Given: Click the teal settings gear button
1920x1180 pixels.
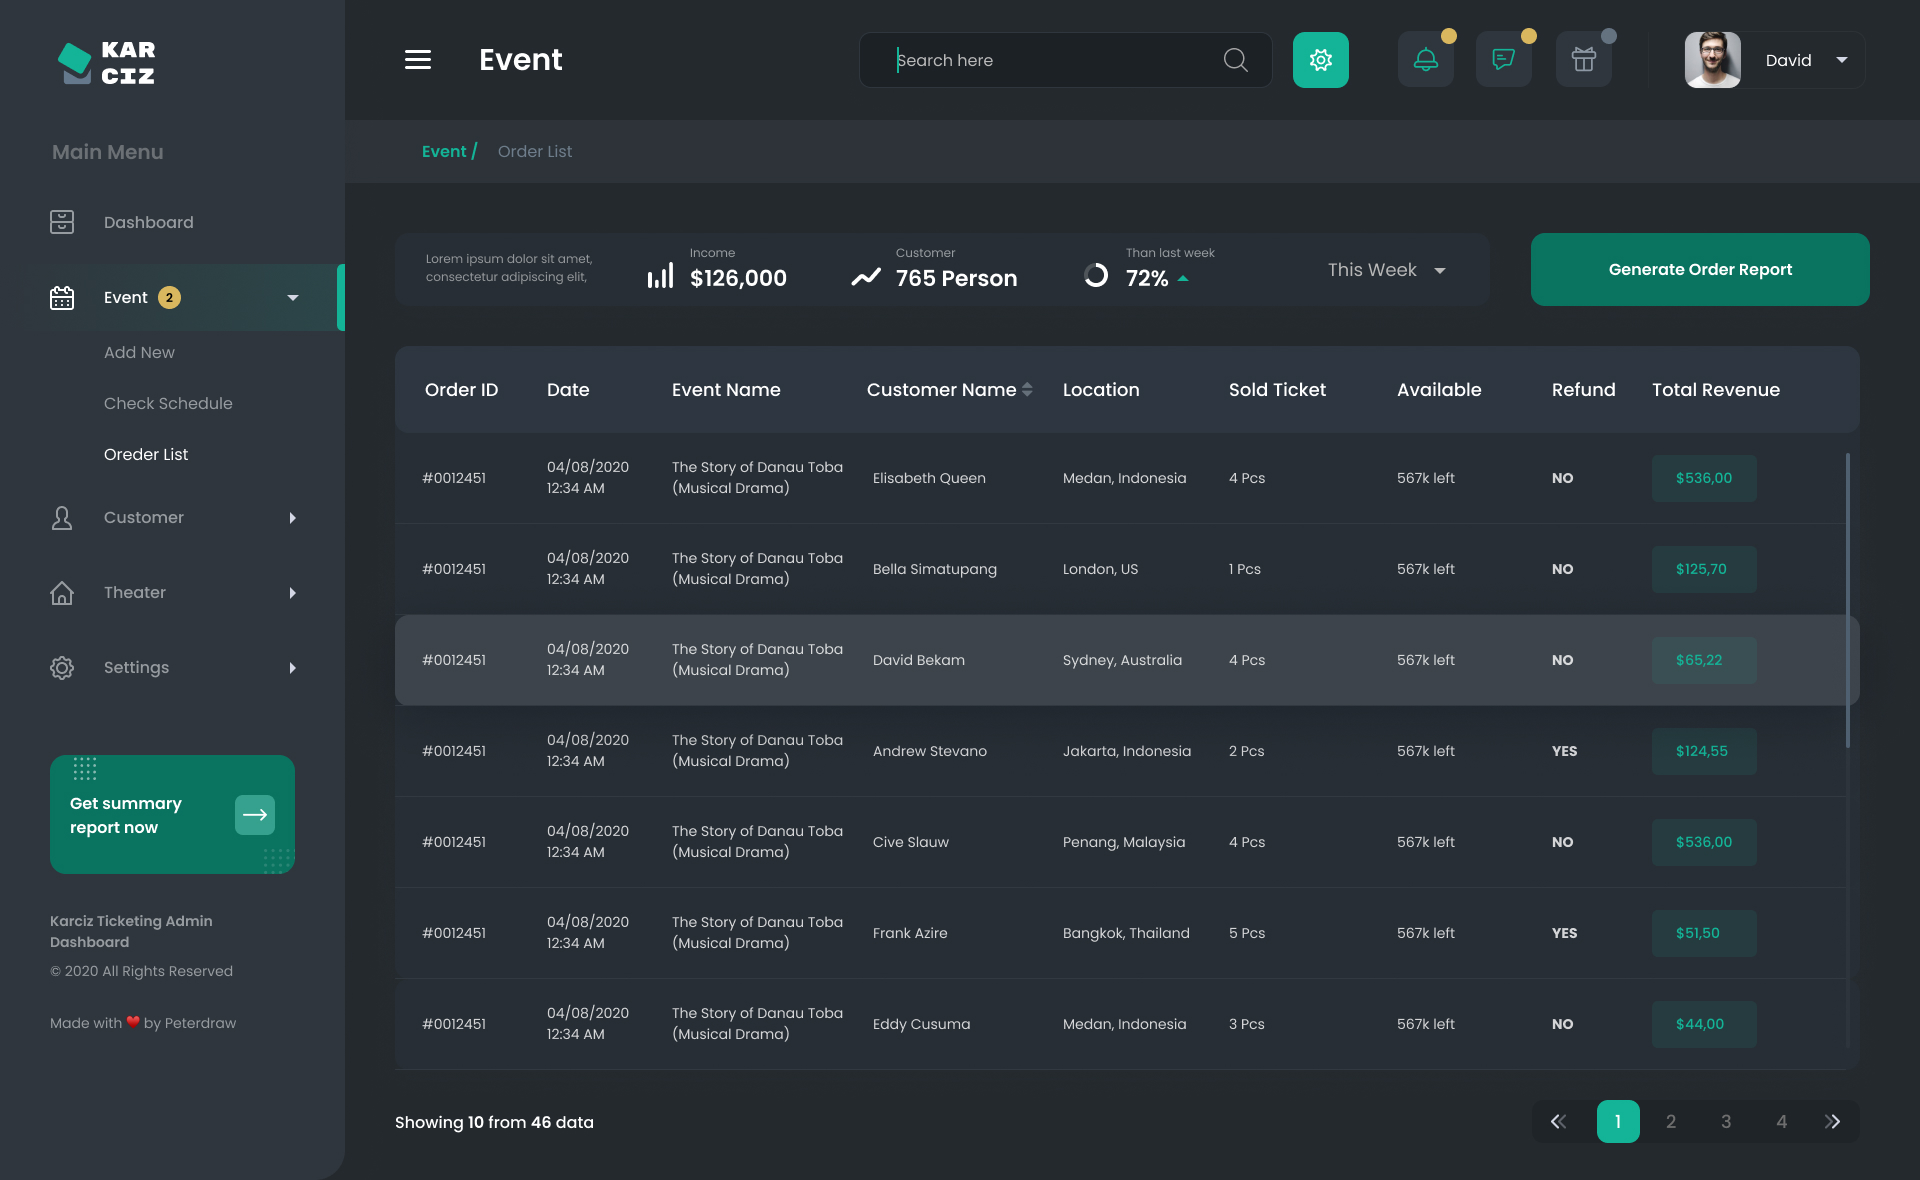Looking at the screenshot, I should (x=1320, y=60).
